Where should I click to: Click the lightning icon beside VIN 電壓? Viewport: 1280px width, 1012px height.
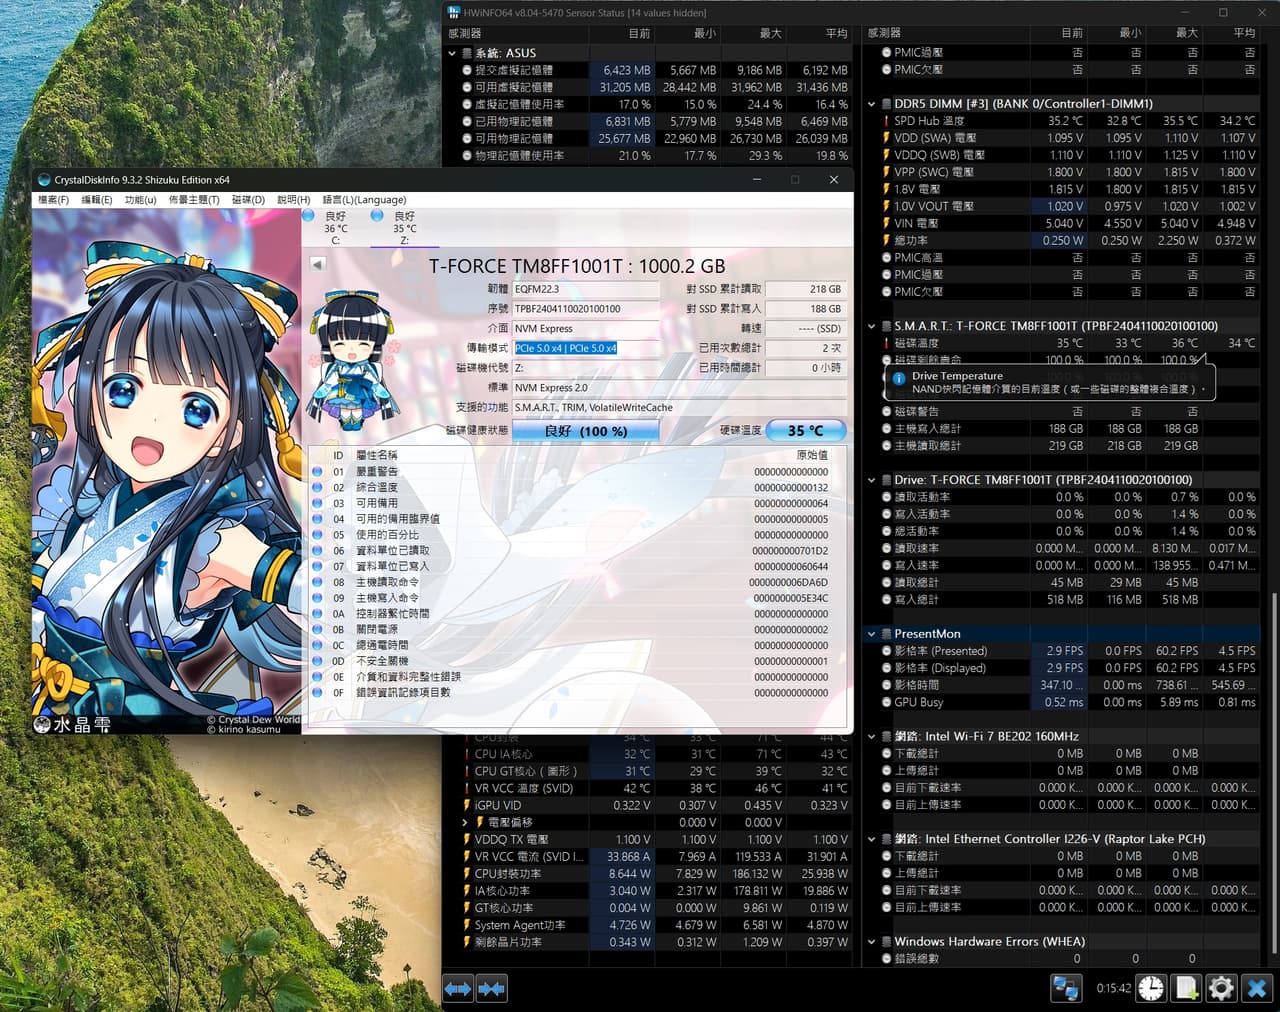pos(885,223)
